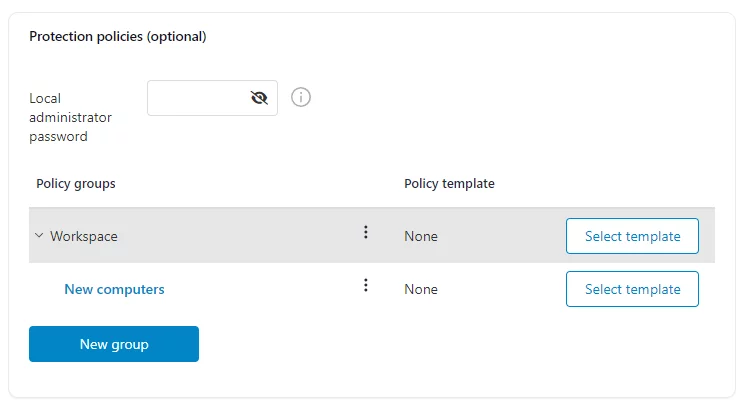Open the New computers group link
This screenshot has width=745, height=410.
coord(114,289)
